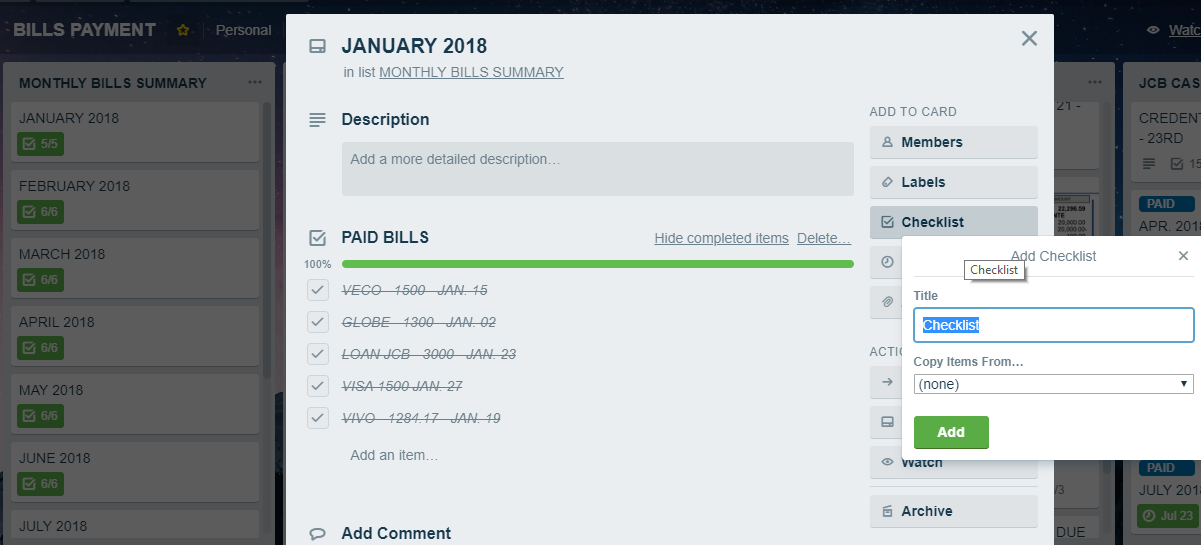Uncheck the GLOBE - 1300 item
The height and width of the screenshot is (545, 1201).
pyautogui.click(x=318, y=322)
